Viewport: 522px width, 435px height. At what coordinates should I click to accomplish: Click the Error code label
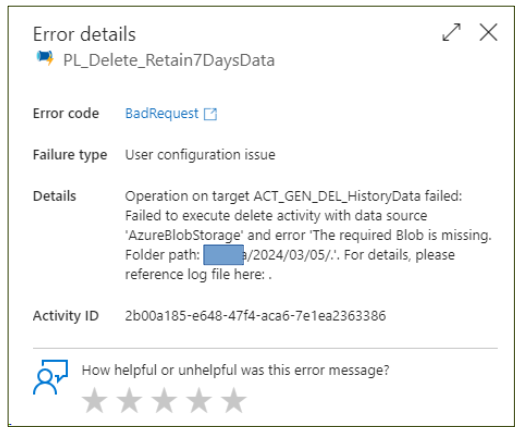pos(66,114)
